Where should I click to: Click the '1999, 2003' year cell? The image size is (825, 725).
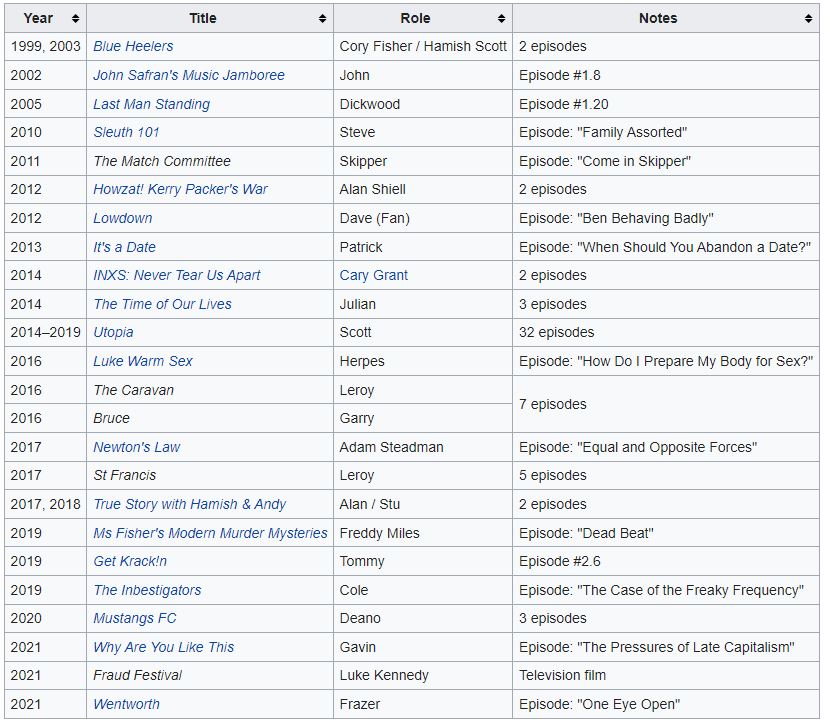pos(46,46)
